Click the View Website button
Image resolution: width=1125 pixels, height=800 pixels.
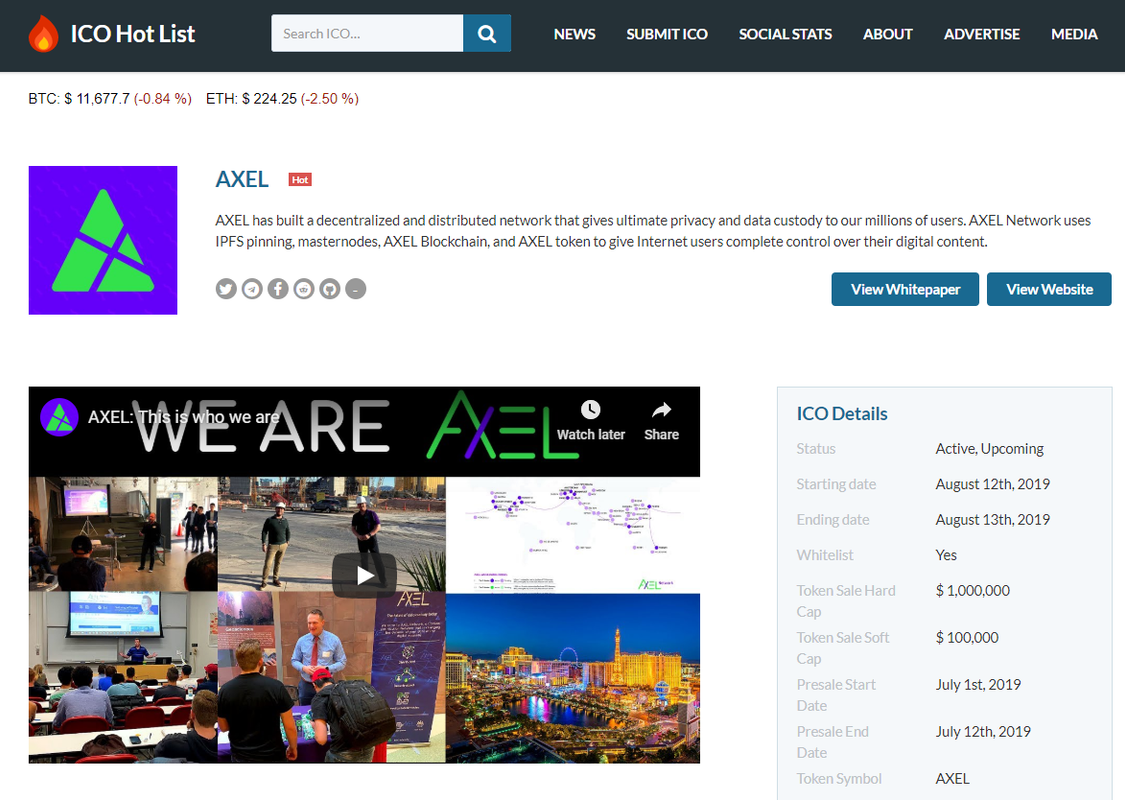pyautogui.click(x=1049, y=289)
